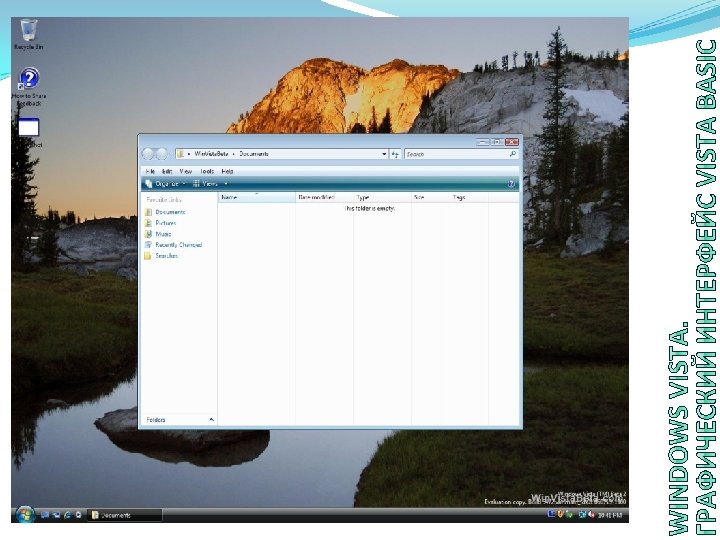Sort by the Type column header
This screenshot has width=720, height=540.
[x=382, y=197]
